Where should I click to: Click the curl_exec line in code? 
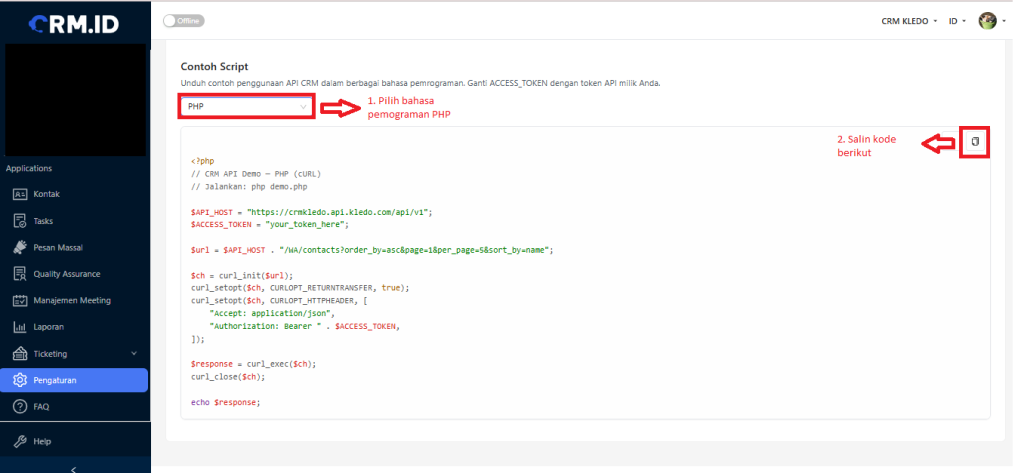(x=253, y=365)
